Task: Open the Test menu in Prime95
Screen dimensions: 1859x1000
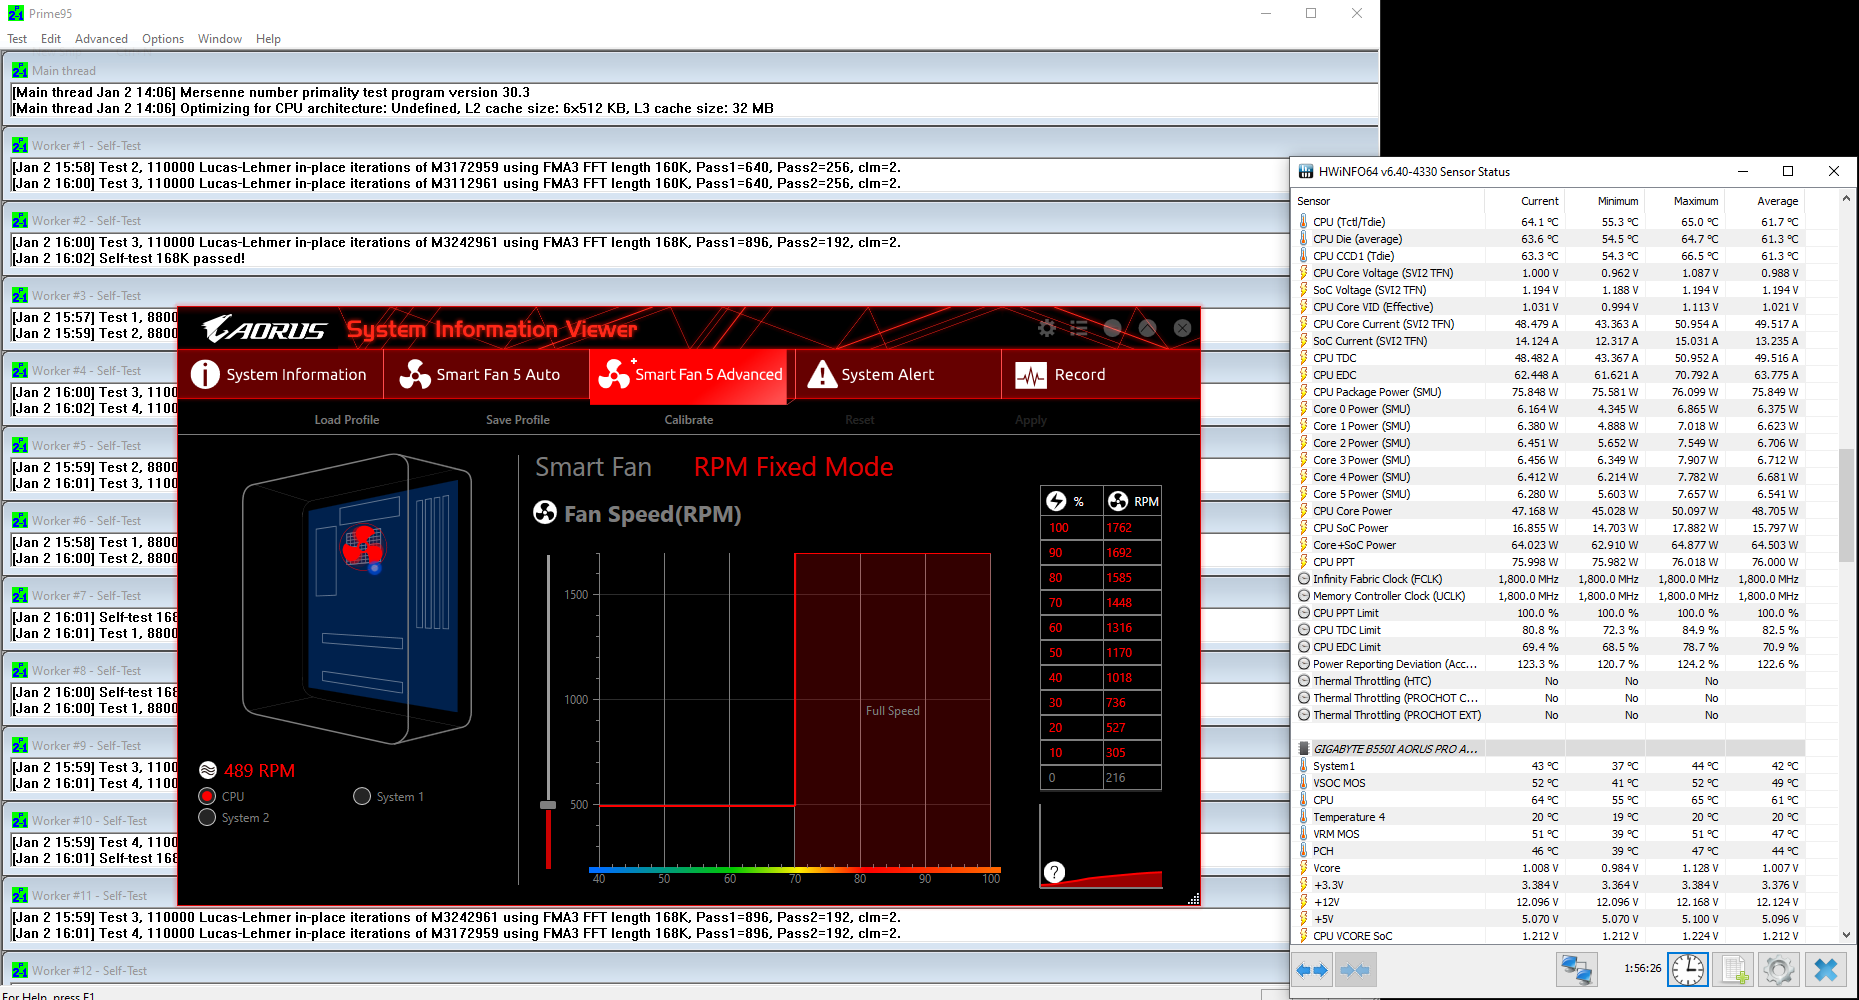Action: [17, 39]
